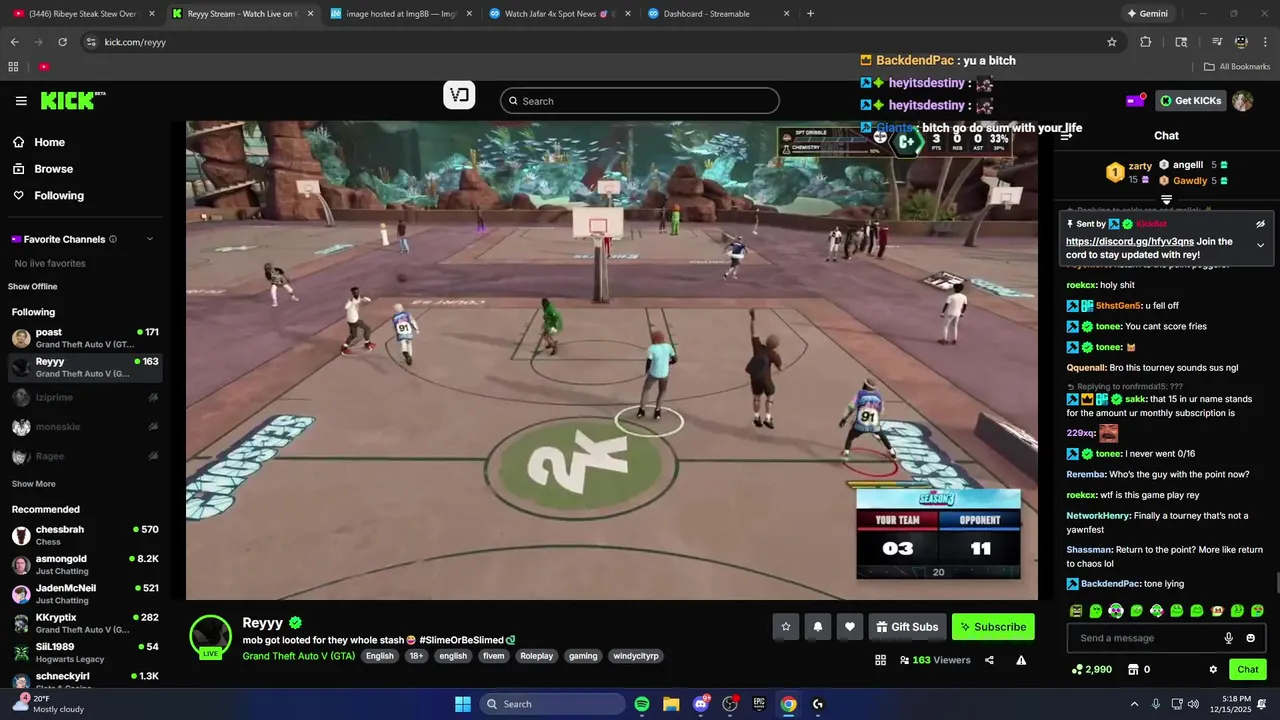Click Reyyy's live avatar below stream
The image size is (1280, 720).
click(x=210, y=637)
